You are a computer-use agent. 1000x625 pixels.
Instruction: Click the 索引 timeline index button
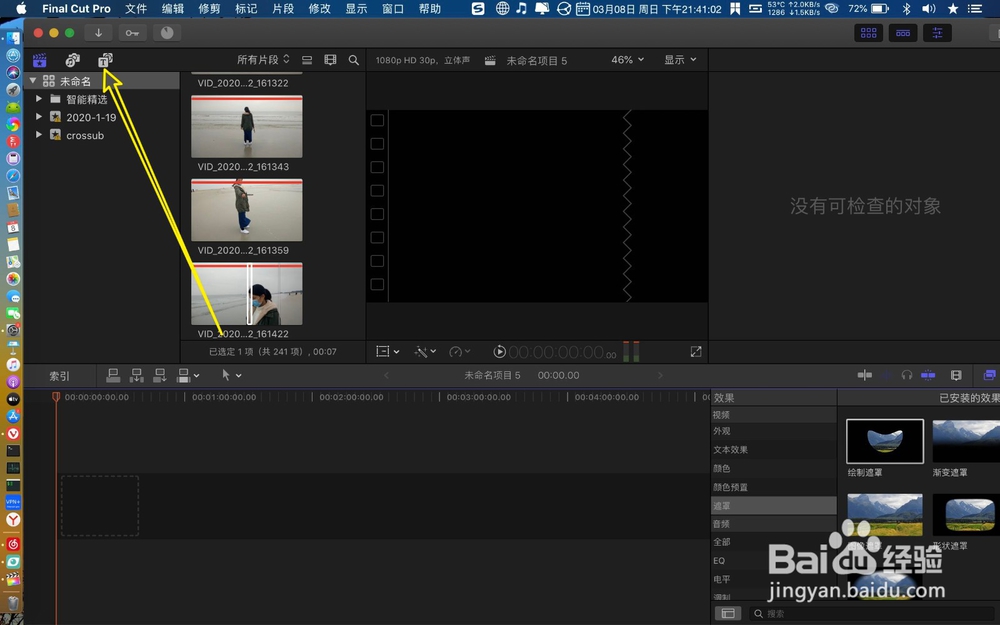[59, 376]
